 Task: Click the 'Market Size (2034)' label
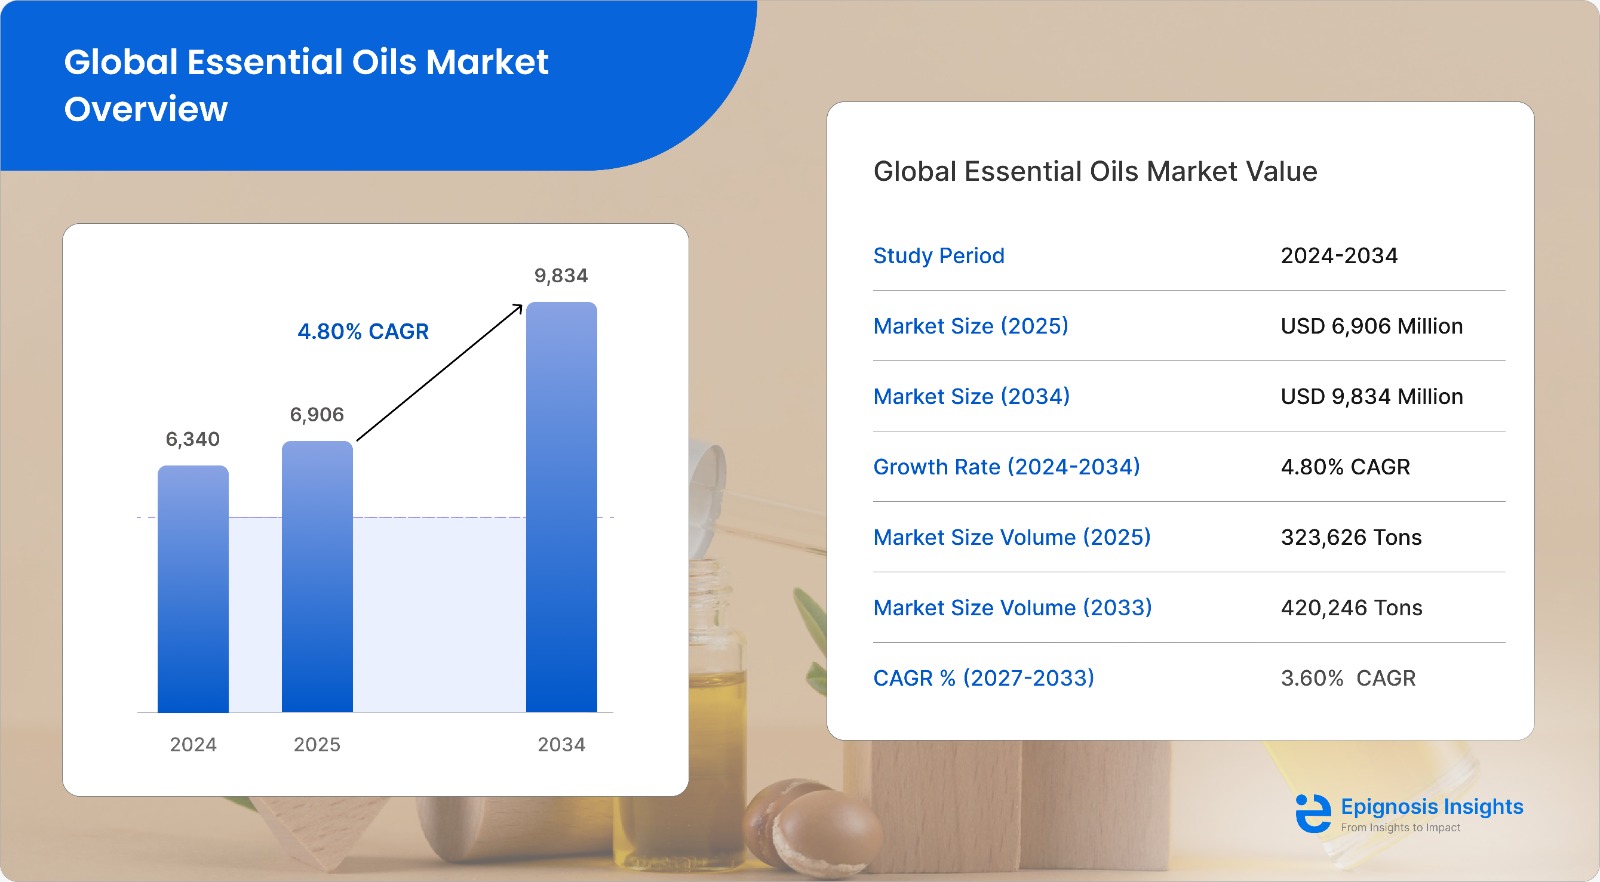tap(972, 397)
